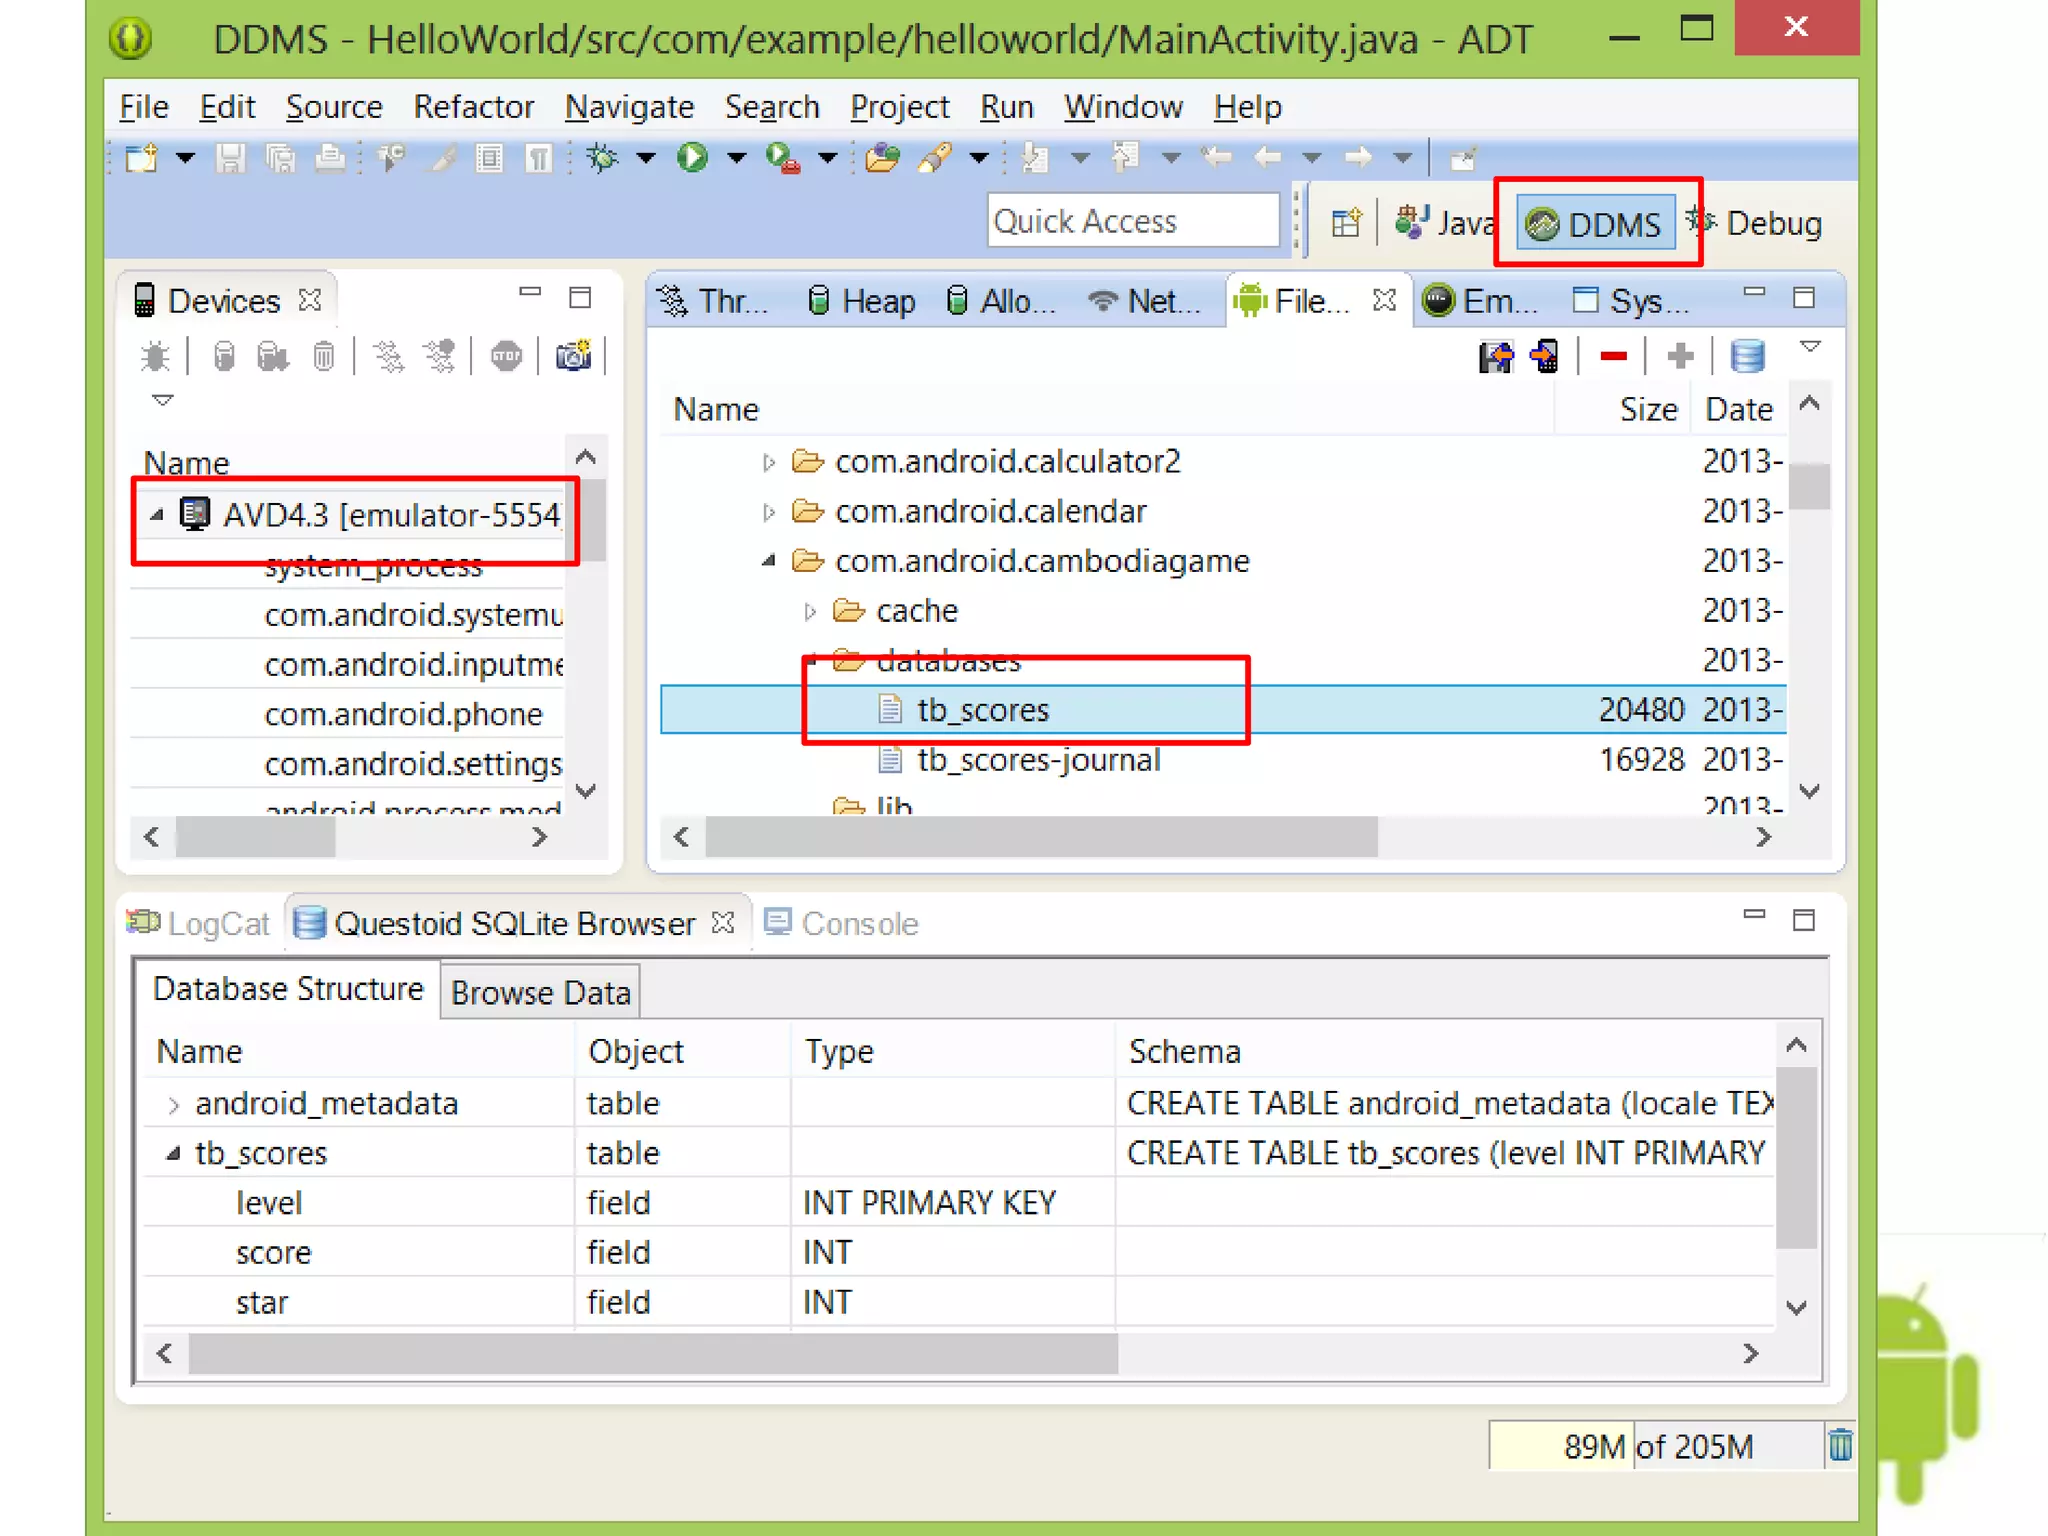2048x1536 pixels.
Task: Expand the com.android.calculator2 folder
Action: (767, 462)
